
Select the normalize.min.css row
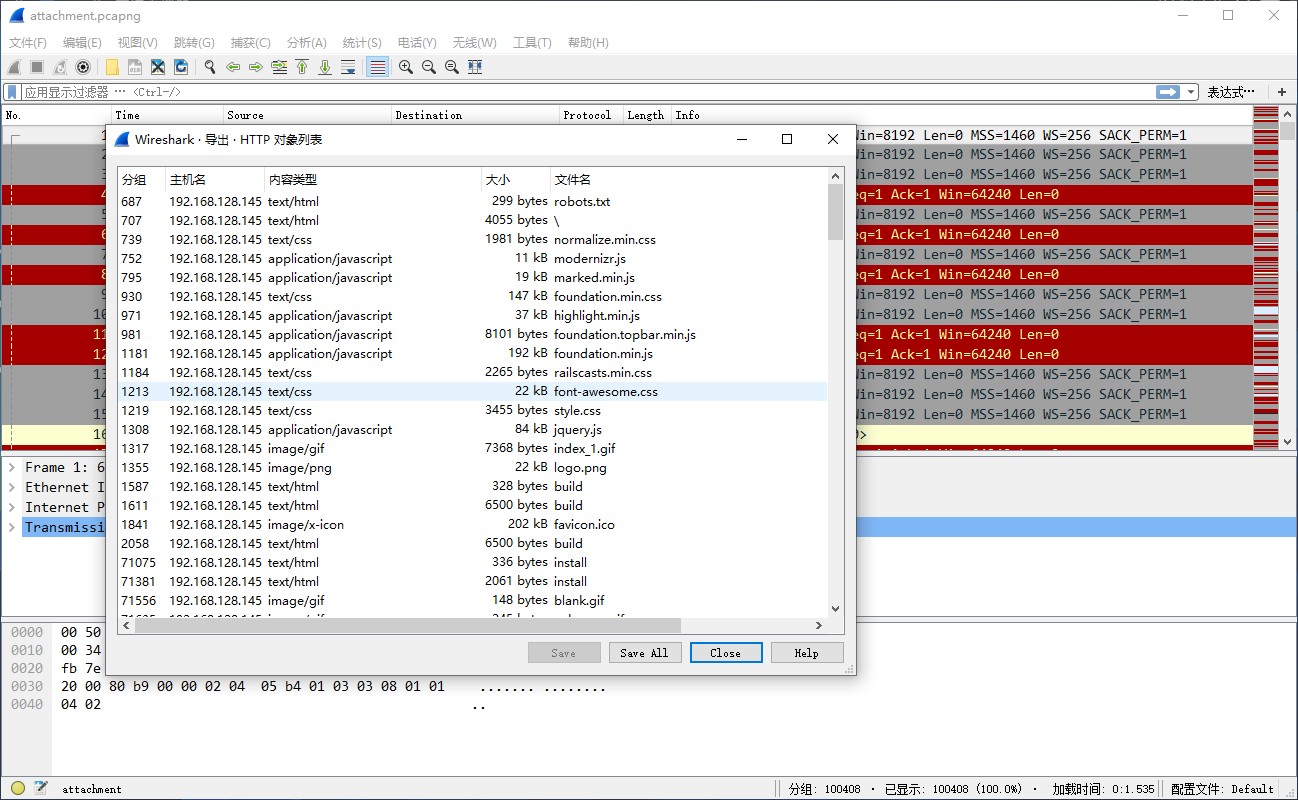click(472, 239)
